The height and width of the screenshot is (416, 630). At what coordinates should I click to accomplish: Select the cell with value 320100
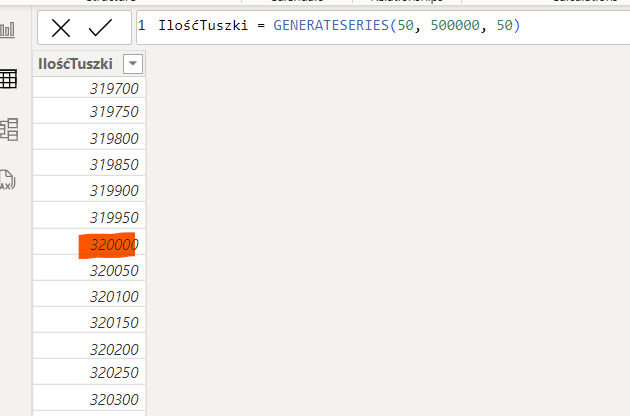click(x=89, y=296)
